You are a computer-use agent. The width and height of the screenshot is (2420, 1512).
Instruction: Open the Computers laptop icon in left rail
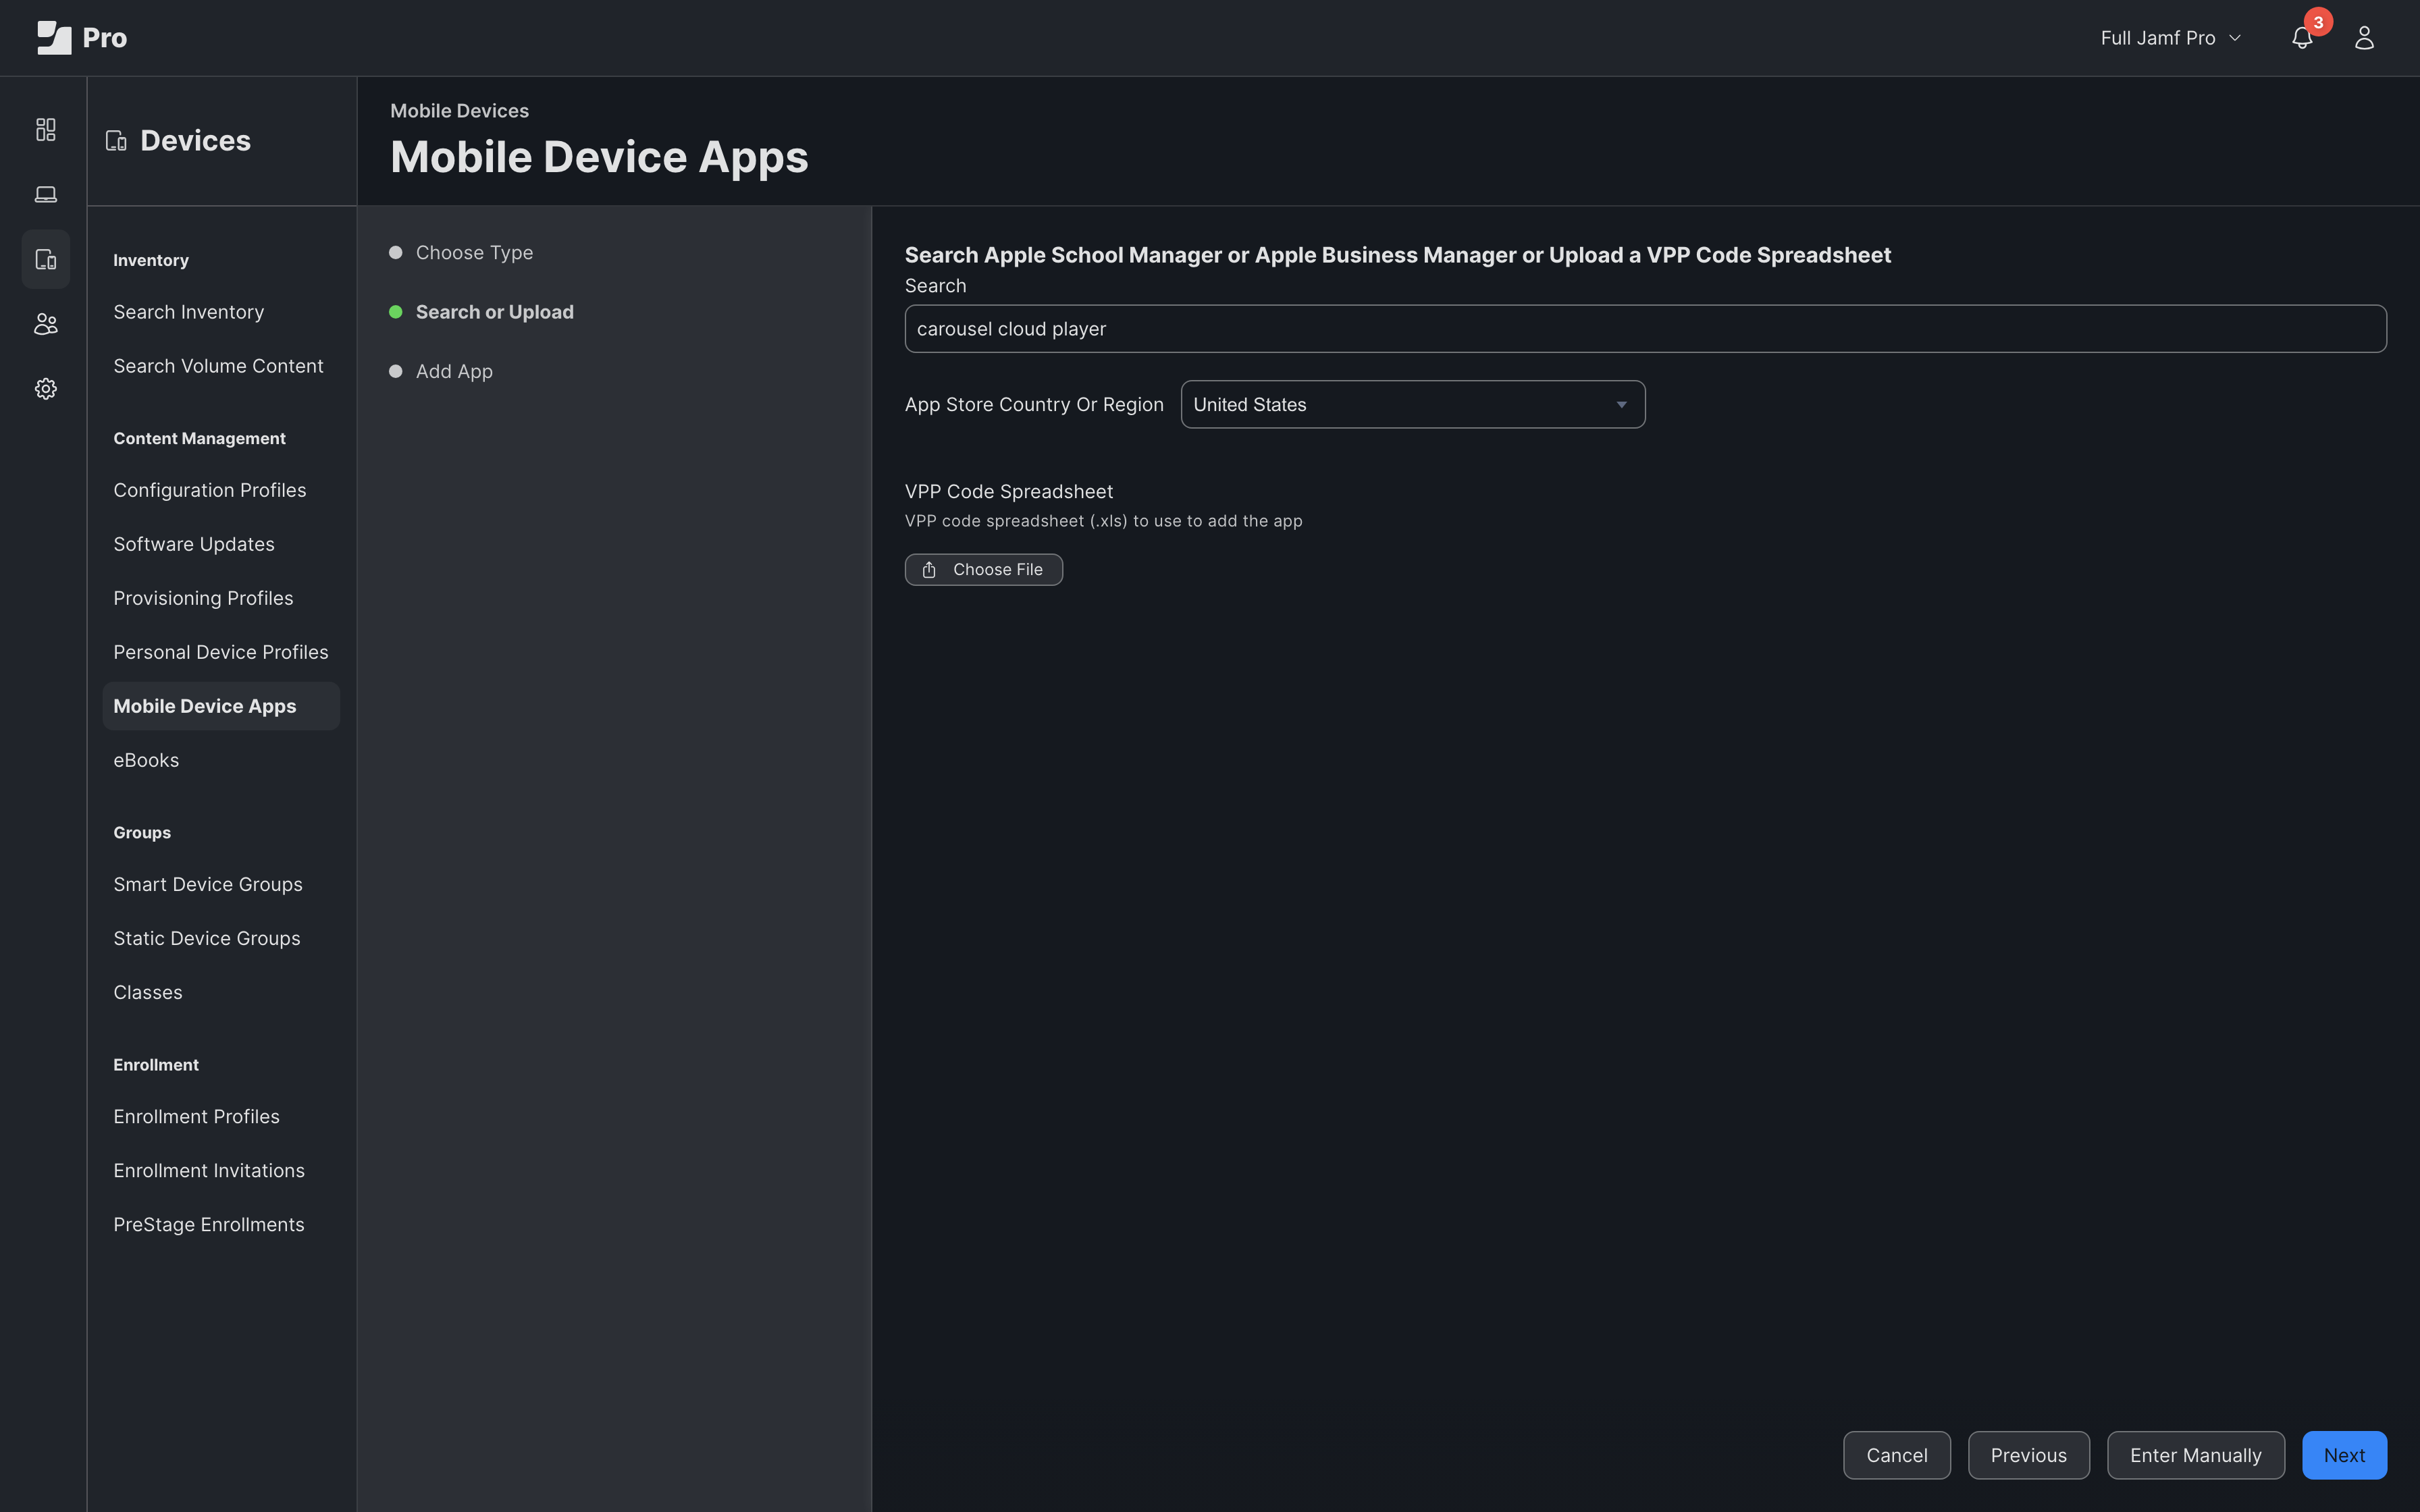[46, 194]
